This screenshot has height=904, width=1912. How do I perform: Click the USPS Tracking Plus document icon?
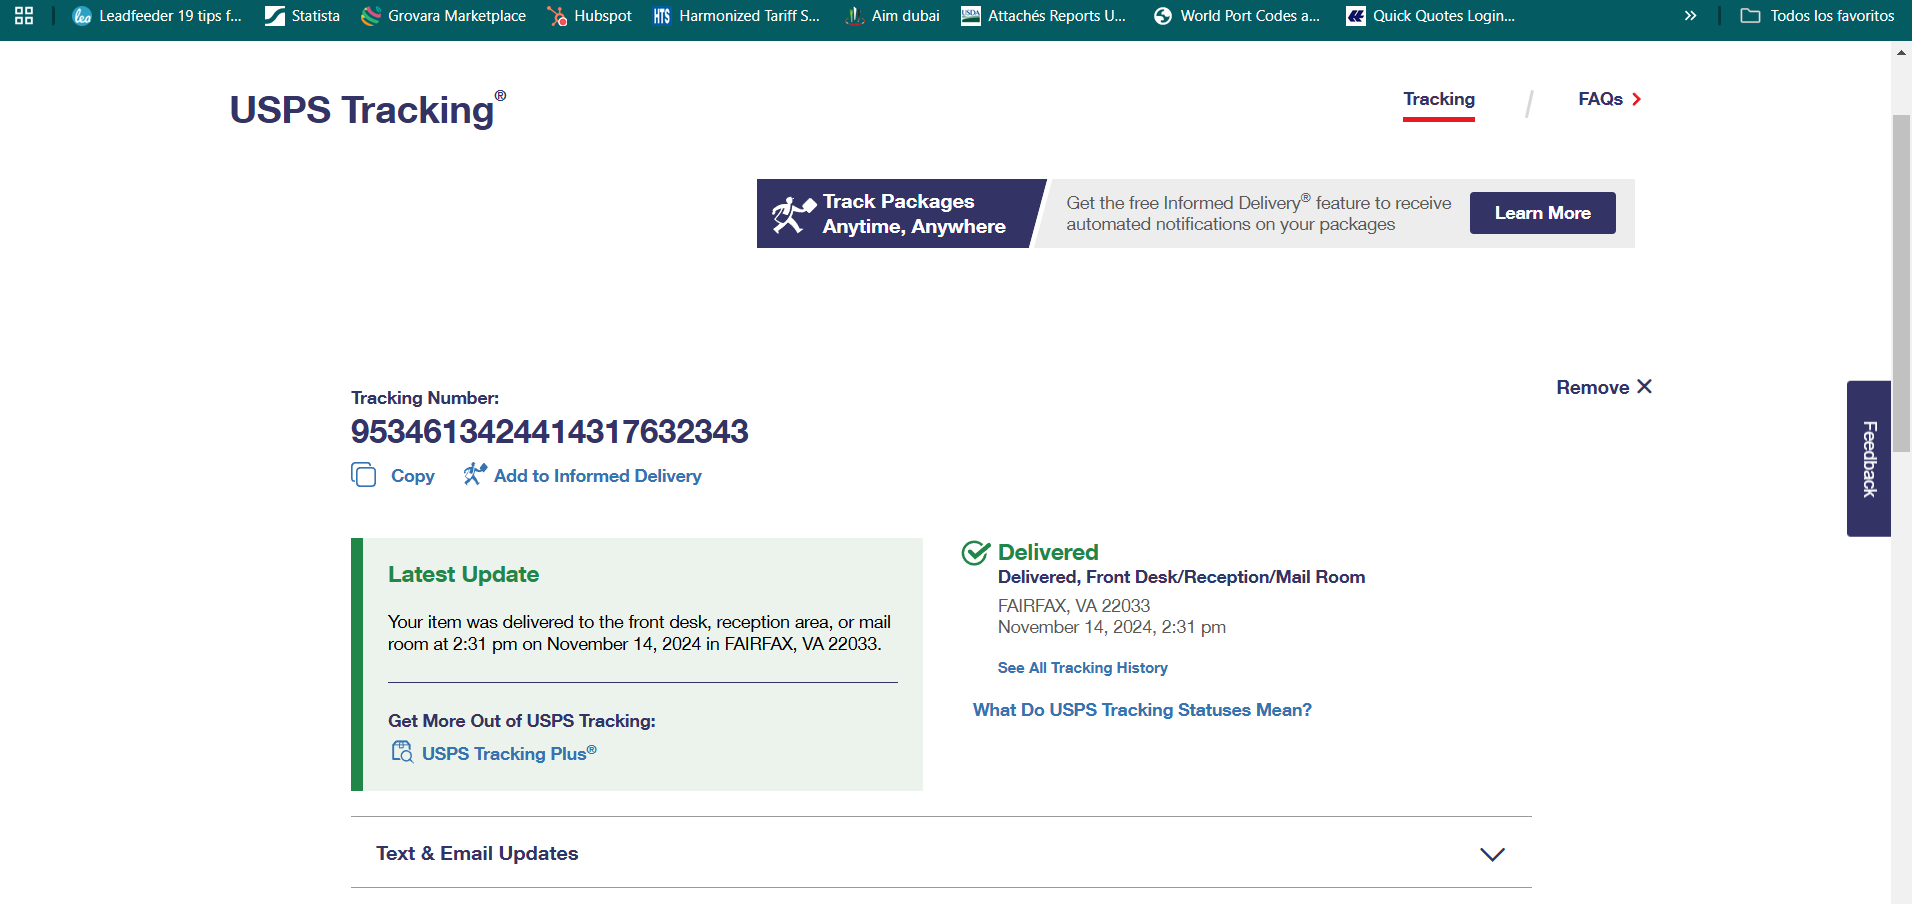(x=402, y=752)
